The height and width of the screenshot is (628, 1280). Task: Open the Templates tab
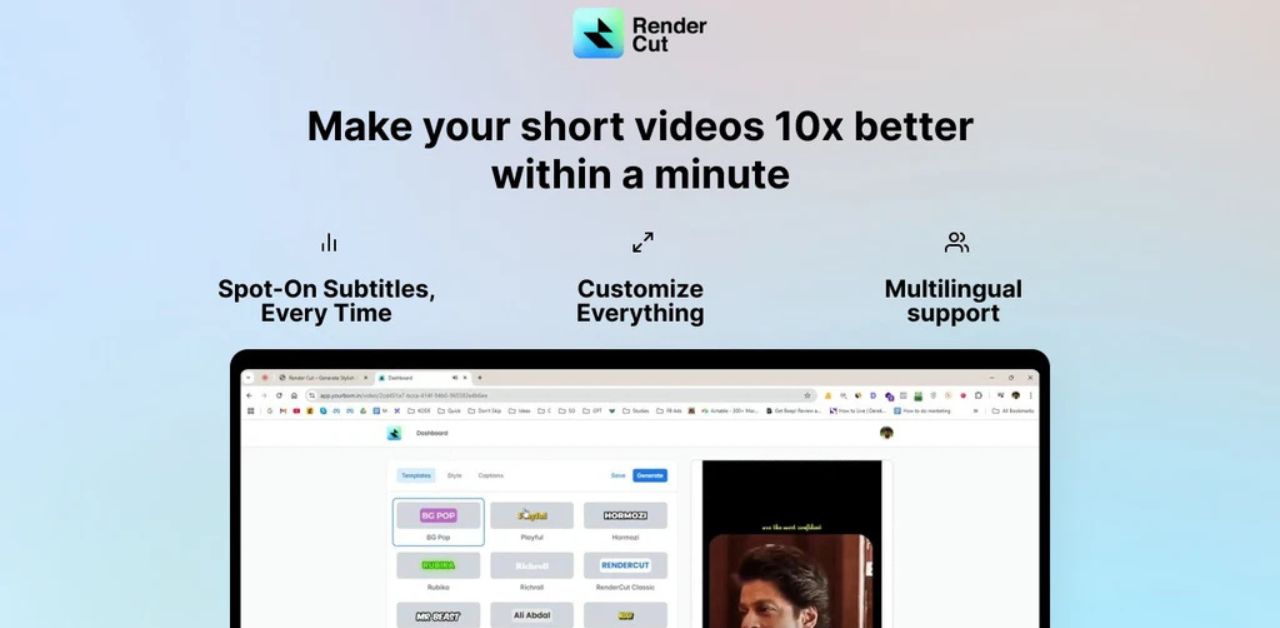click(416, 476)
